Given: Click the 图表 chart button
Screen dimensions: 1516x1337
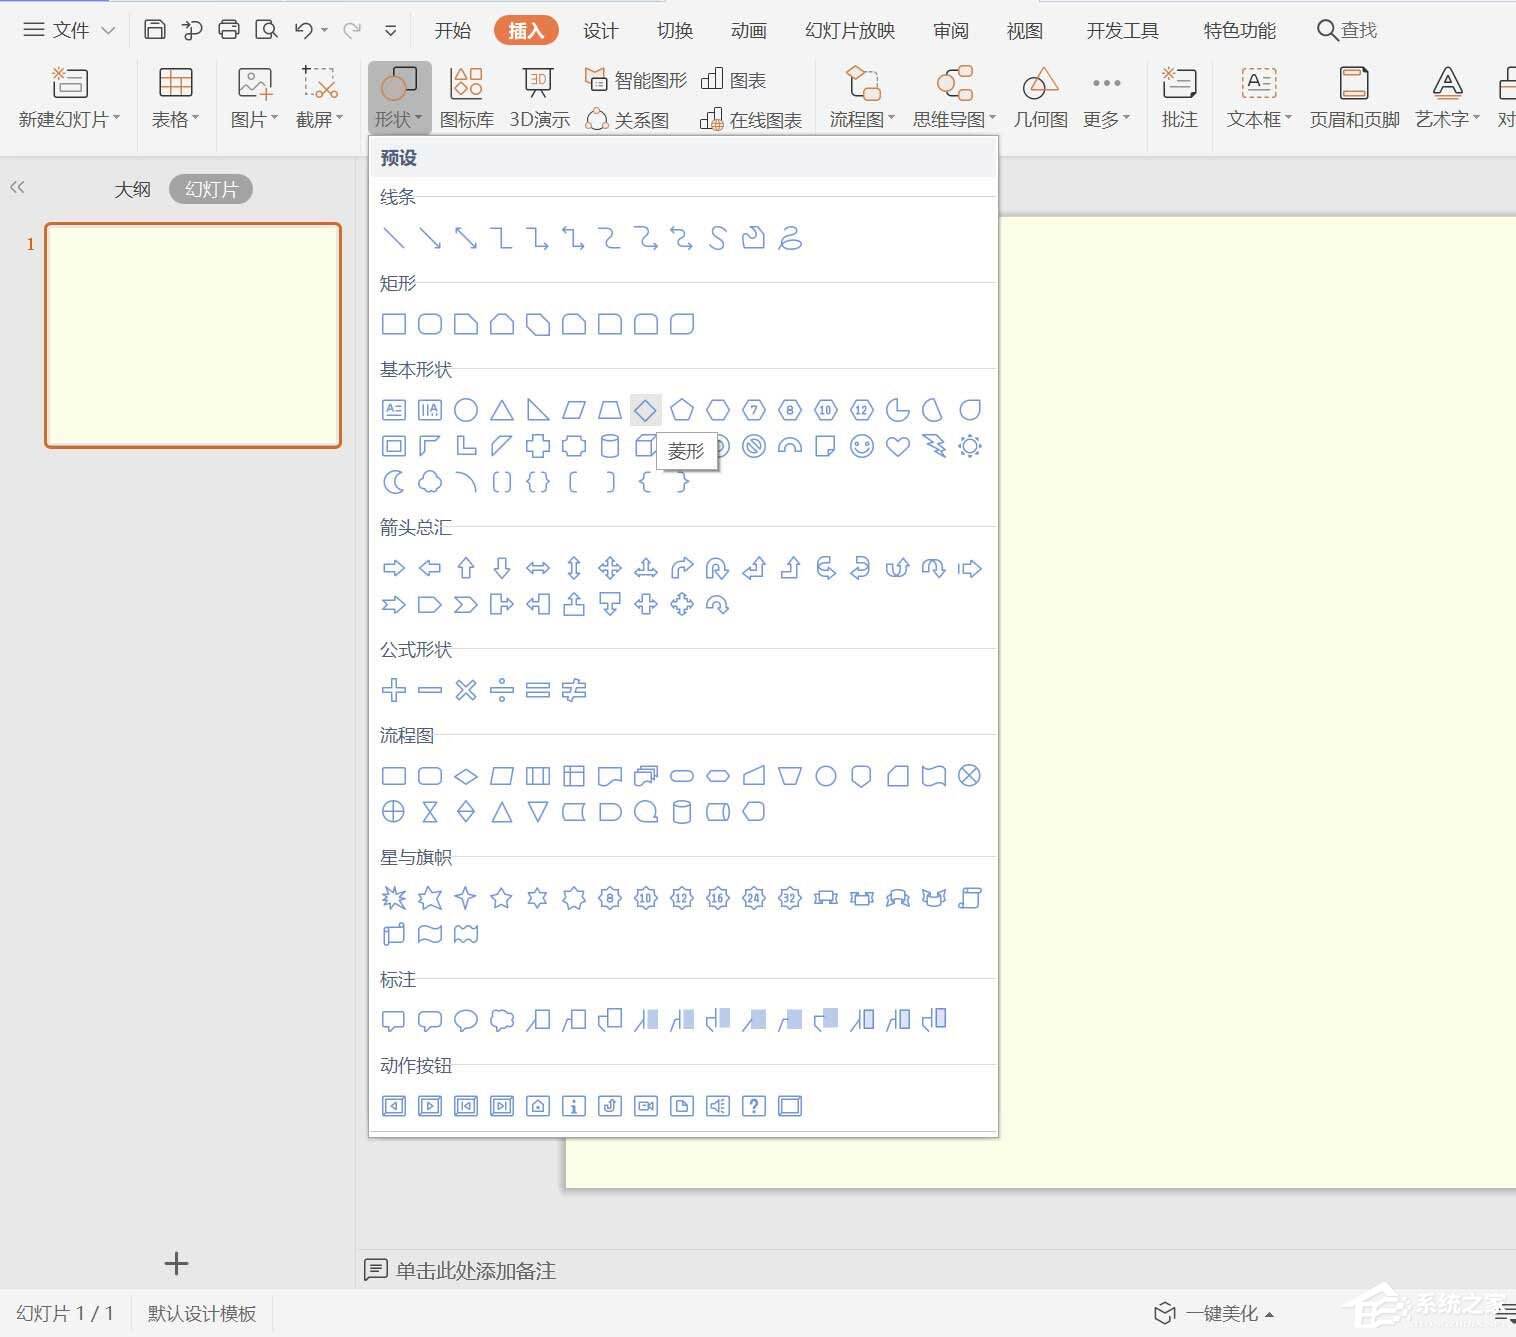Looking at the screenshot, I should 733,80.
